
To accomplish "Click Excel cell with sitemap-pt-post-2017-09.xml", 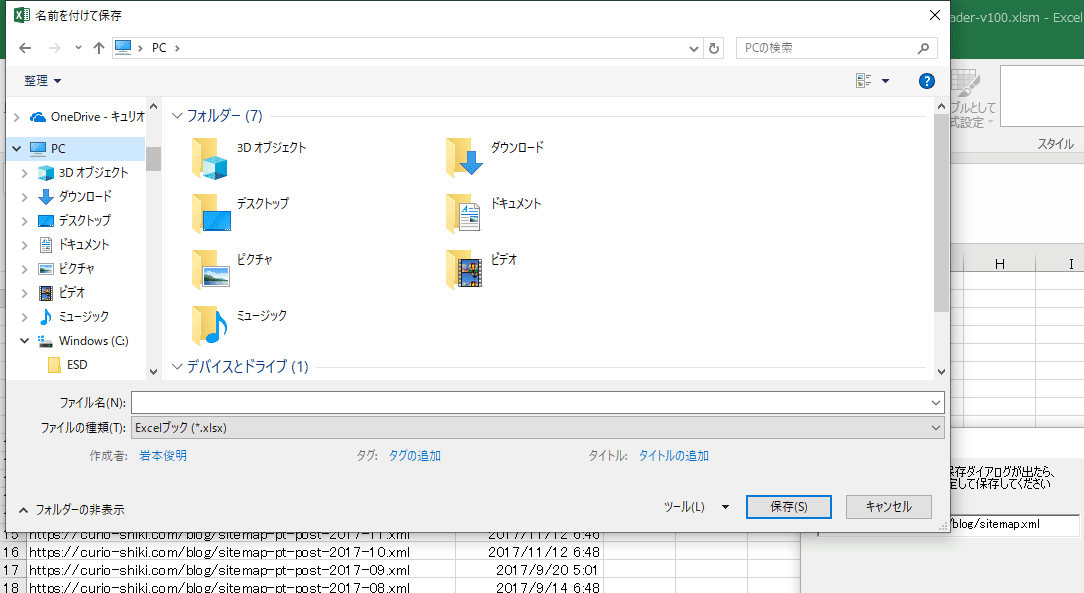I will tap(241, 570).
